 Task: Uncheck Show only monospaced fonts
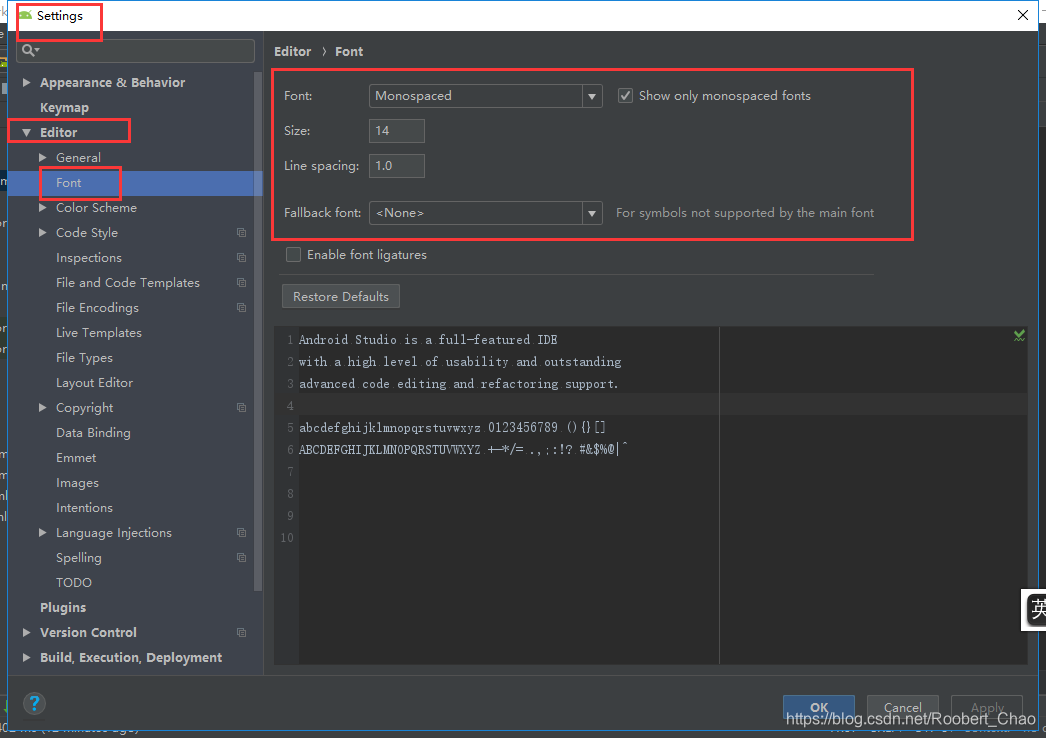625,95
